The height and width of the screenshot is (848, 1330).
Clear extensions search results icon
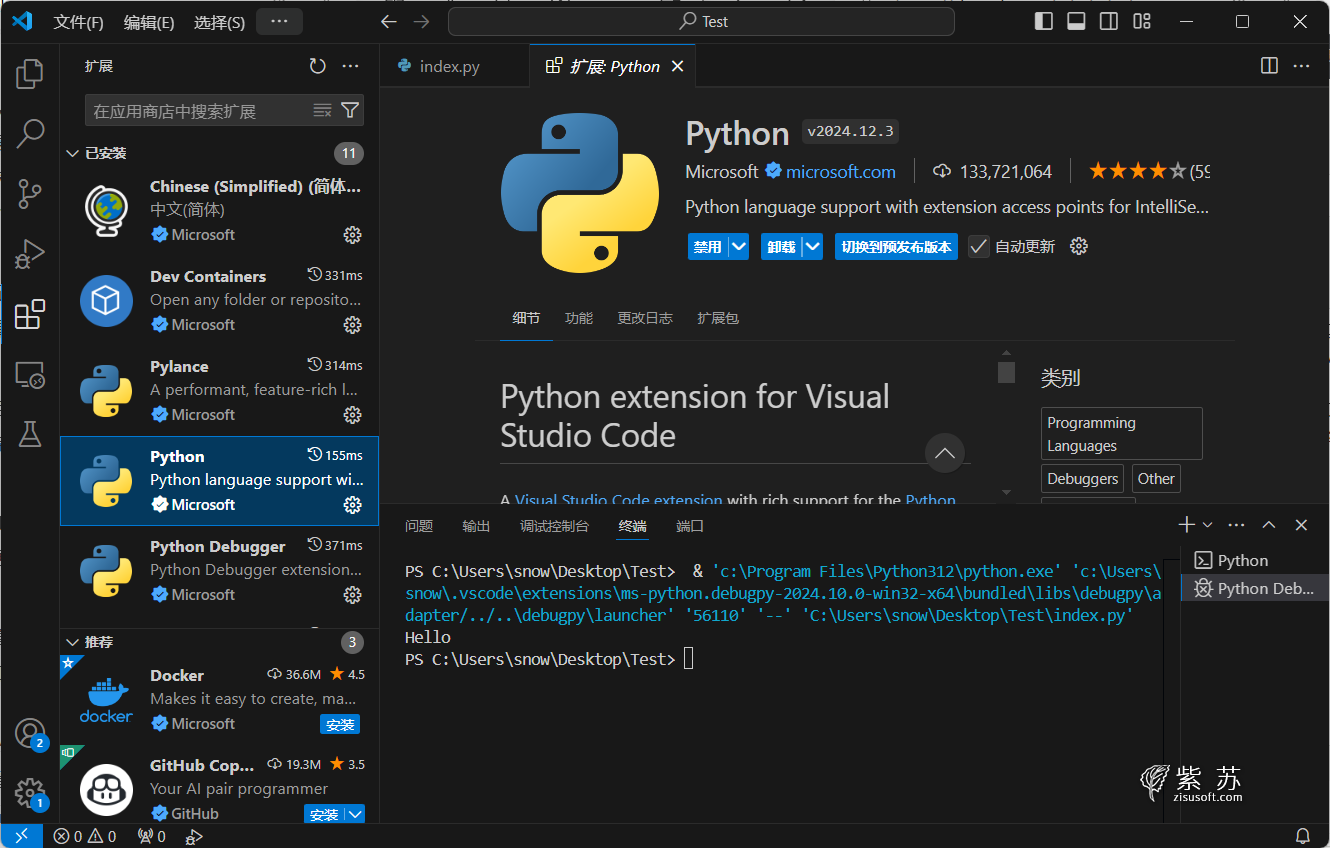tap(322, 110)
